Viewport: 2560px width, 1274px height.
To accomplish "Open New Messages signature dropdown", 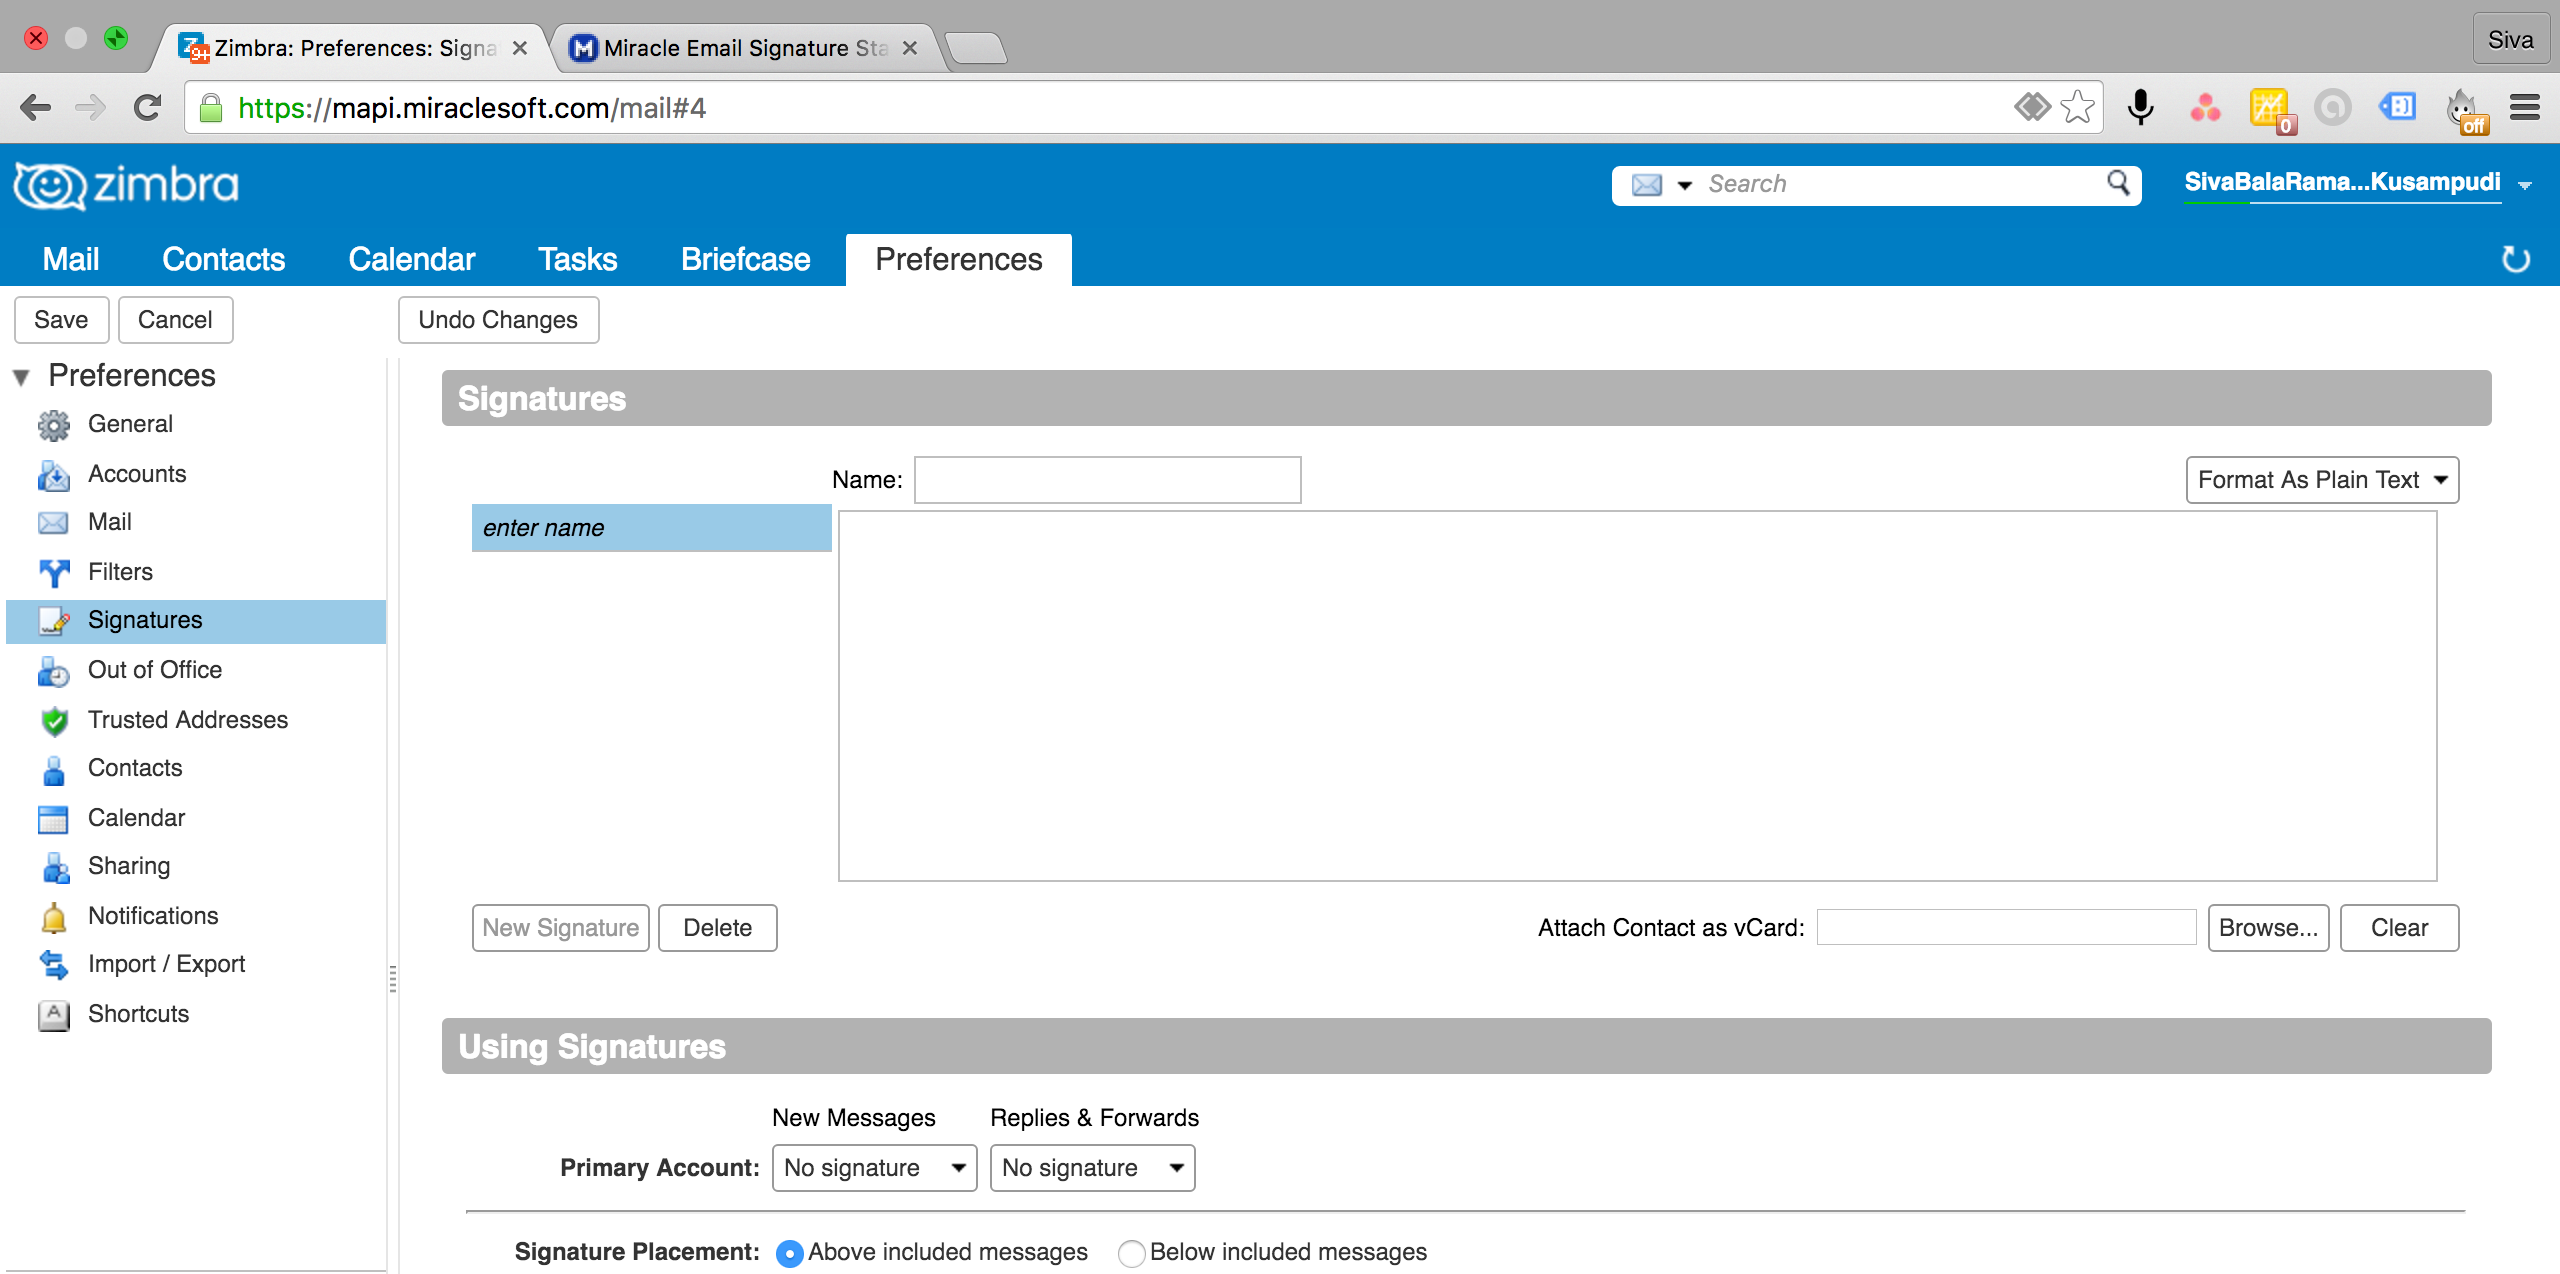I will (x=874, y=1168).
